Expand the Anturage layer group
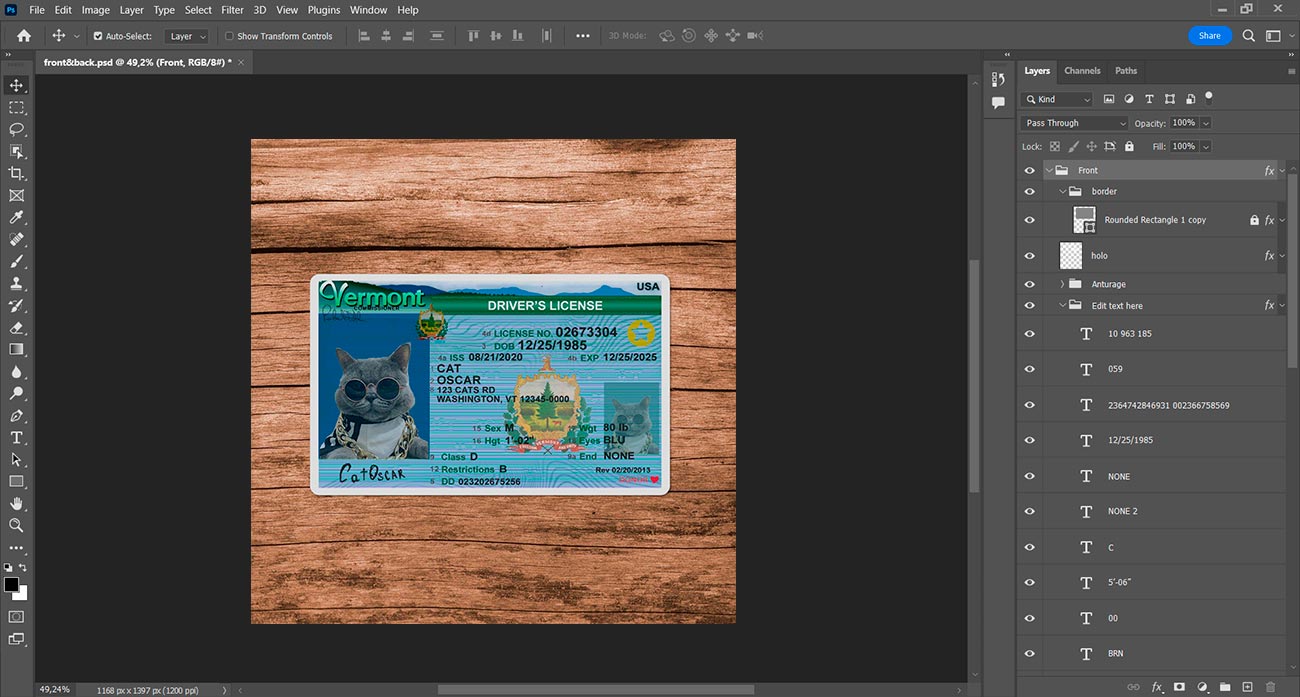The width and height of the screenshot is (1300, 697). pyautogui.click(x=1062, y=284)
